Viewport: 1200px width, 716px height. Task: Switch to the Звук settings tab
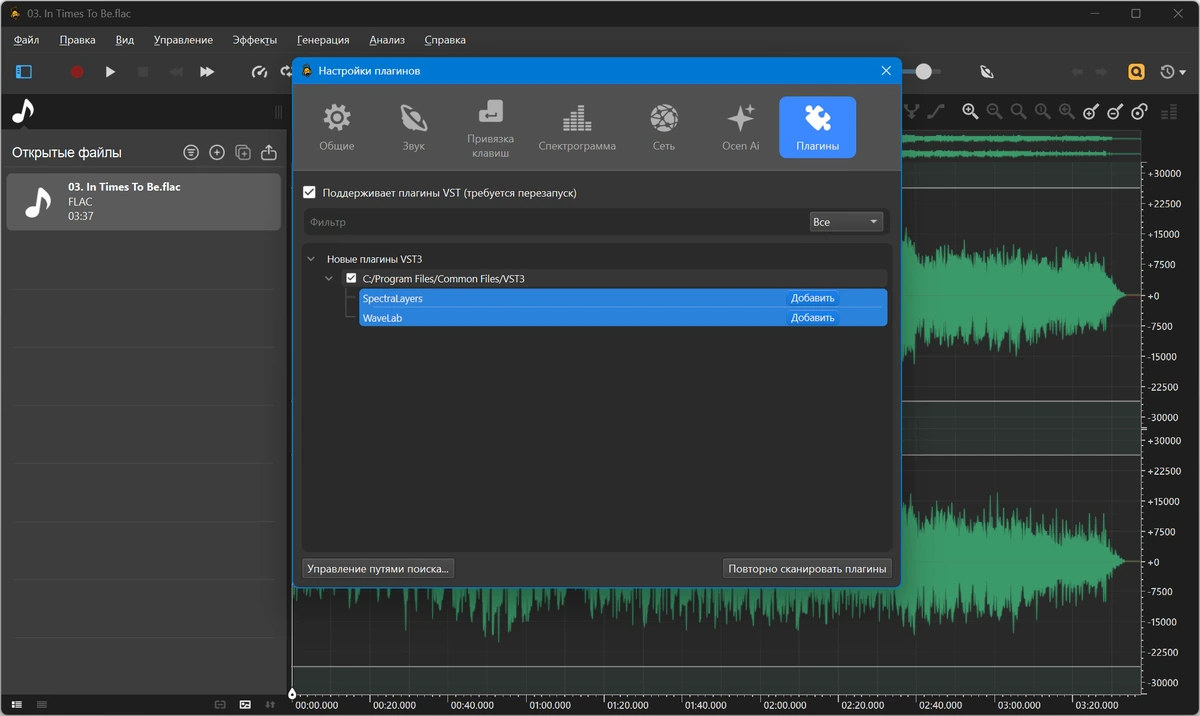[414, 127]
